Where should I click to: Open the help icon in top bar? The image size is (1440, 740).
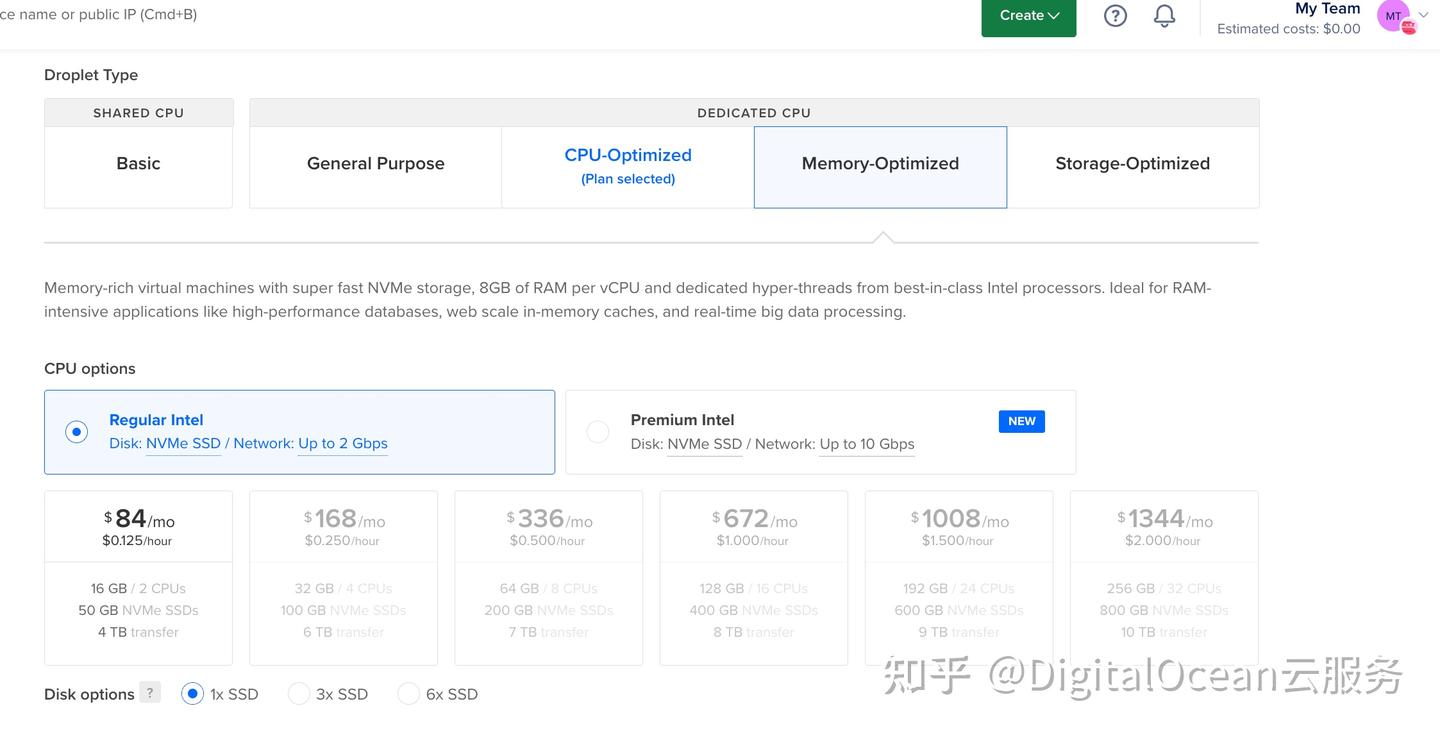pyautogui.click(x=1115, y=15)
